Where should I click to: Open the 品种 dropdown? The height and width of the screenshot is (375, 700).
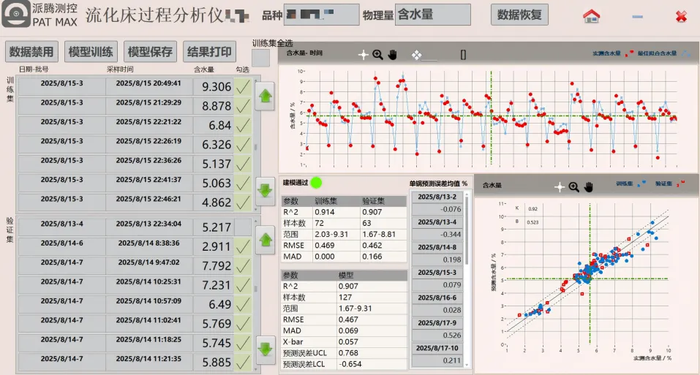(x=321, y=15)
